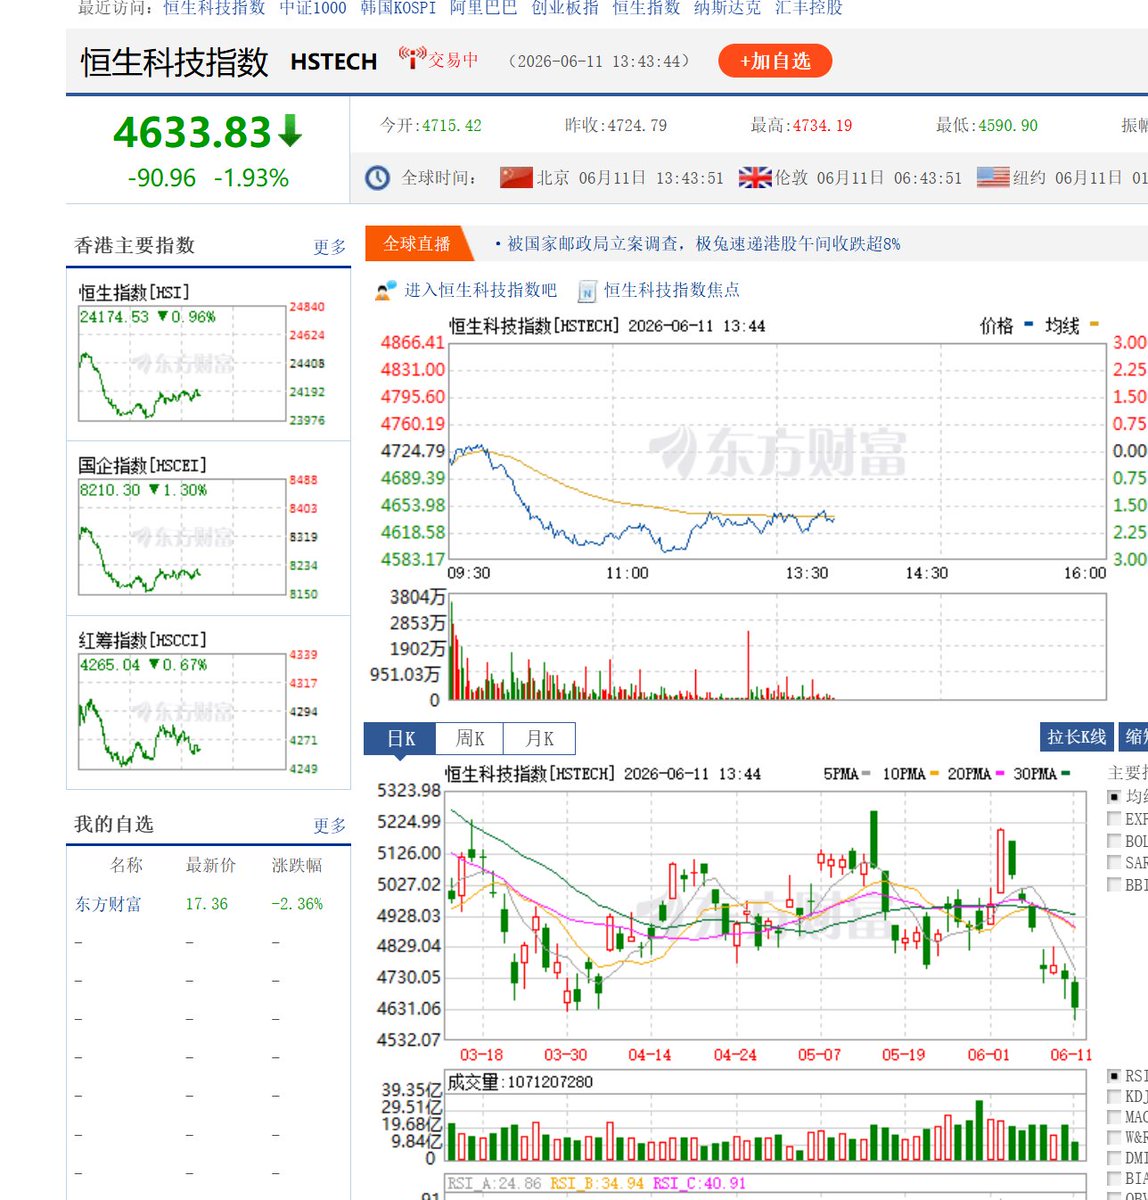This screenshot has height=1200, width=1148.
Task: Click the news document icon before 恒生科技指数焦点
Action: pyautogui.click(x=587, y=291)
